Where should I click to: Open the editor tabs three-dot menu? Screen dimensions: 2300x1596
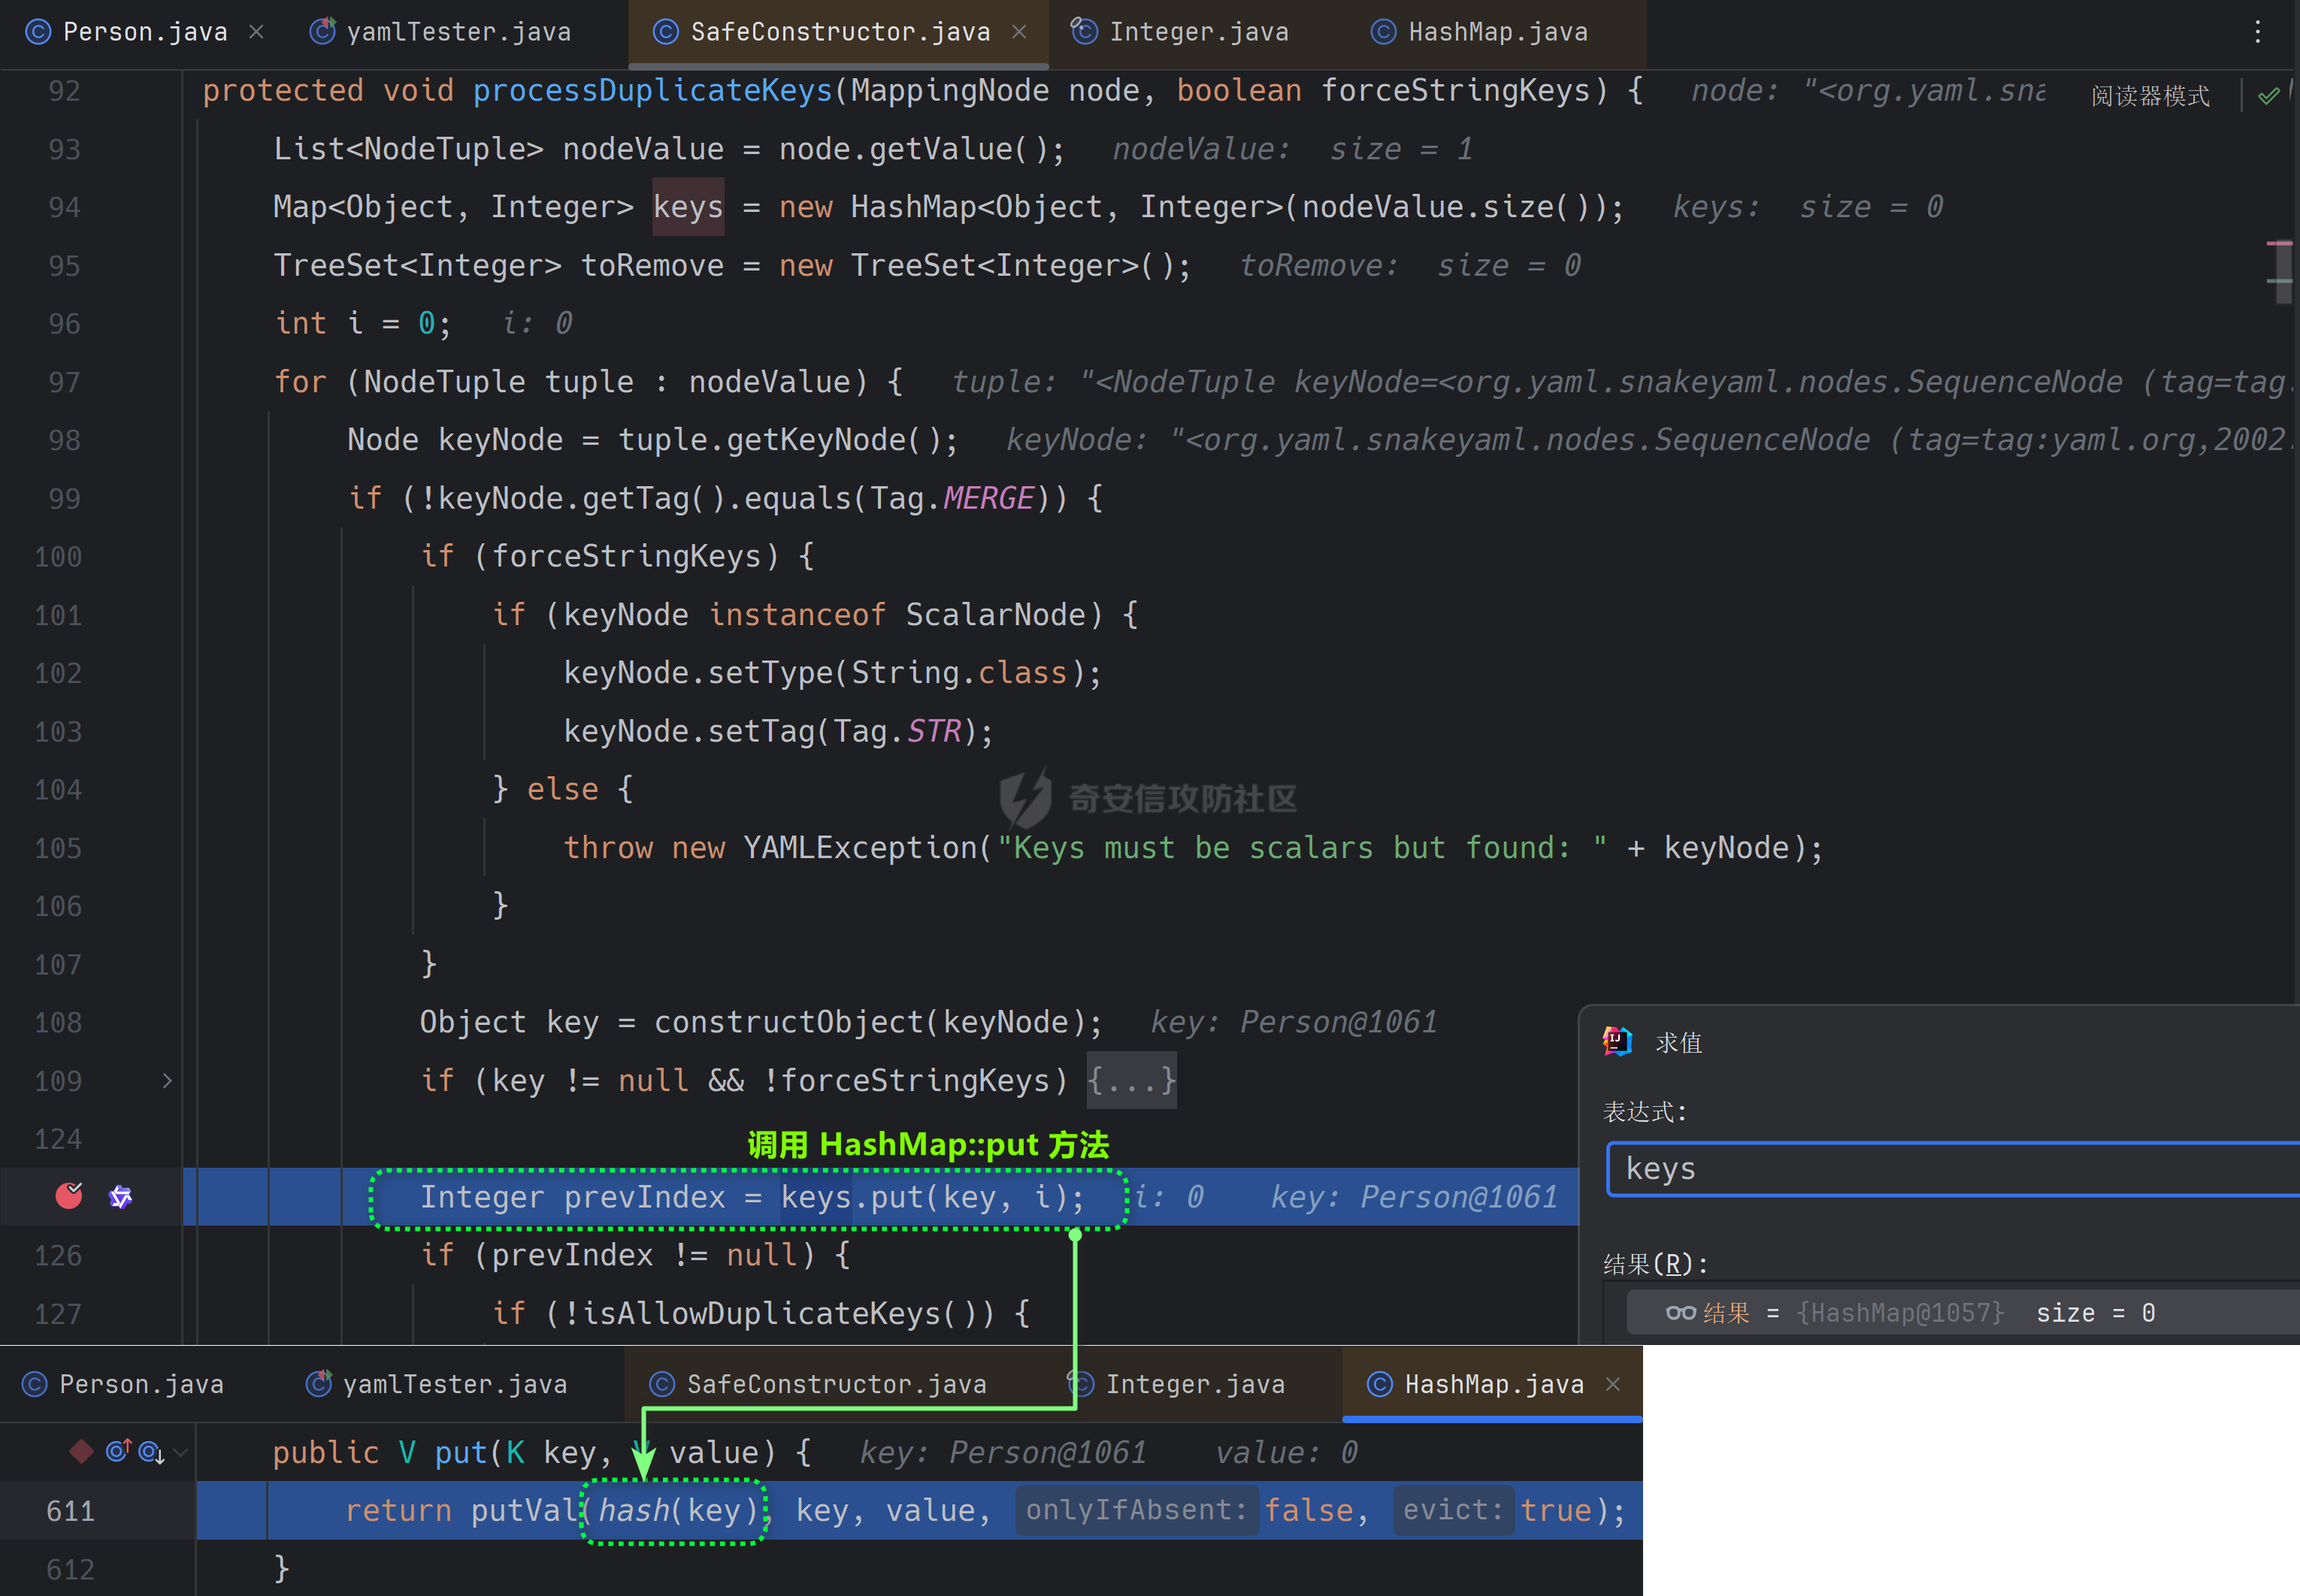pos(2257,32)
